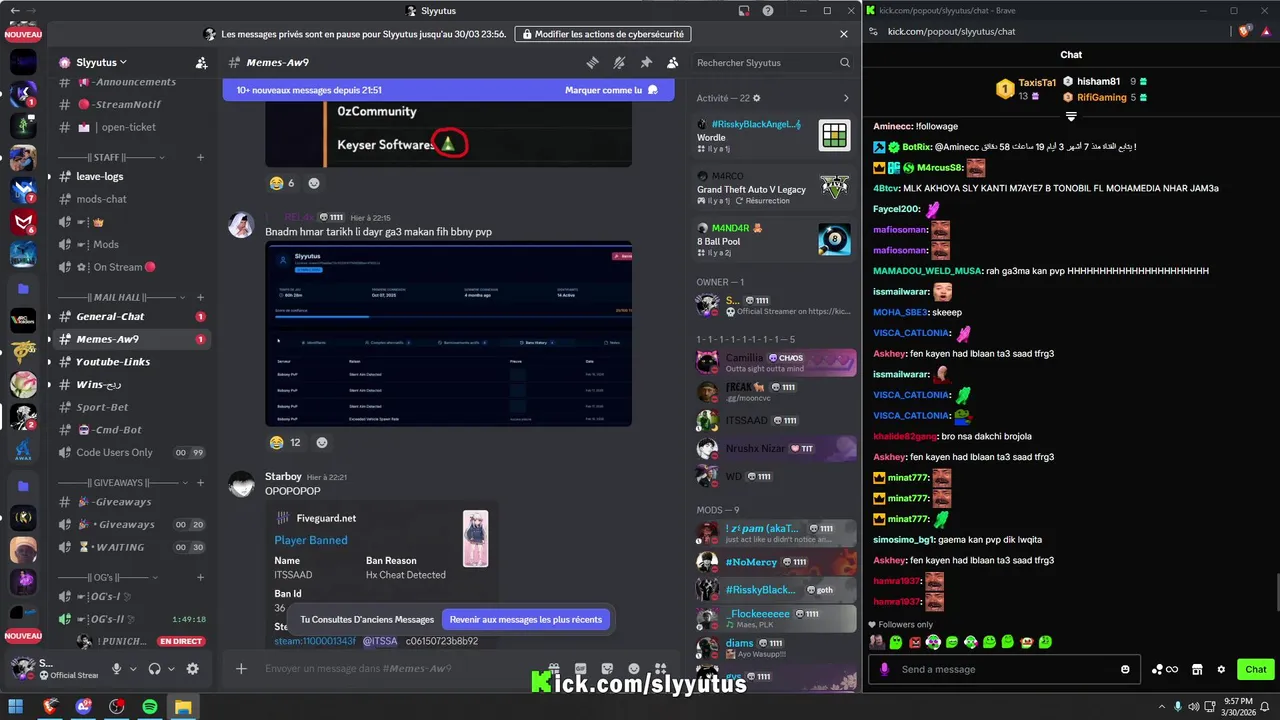Open pinned messages in Memes-Aw9
Screen dimensions: 1280x720
646,62
